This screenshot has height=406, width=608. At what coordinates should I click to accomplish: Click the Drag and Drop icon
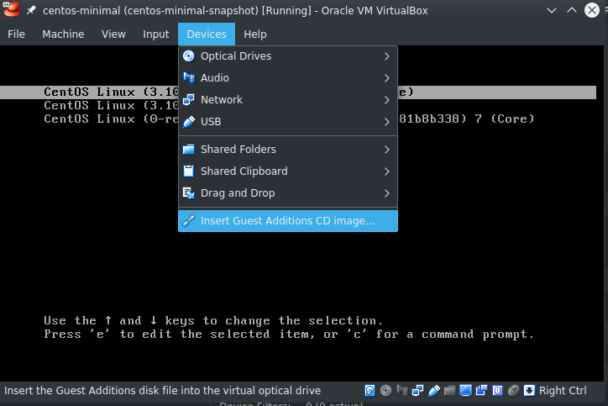coord(188,193)
